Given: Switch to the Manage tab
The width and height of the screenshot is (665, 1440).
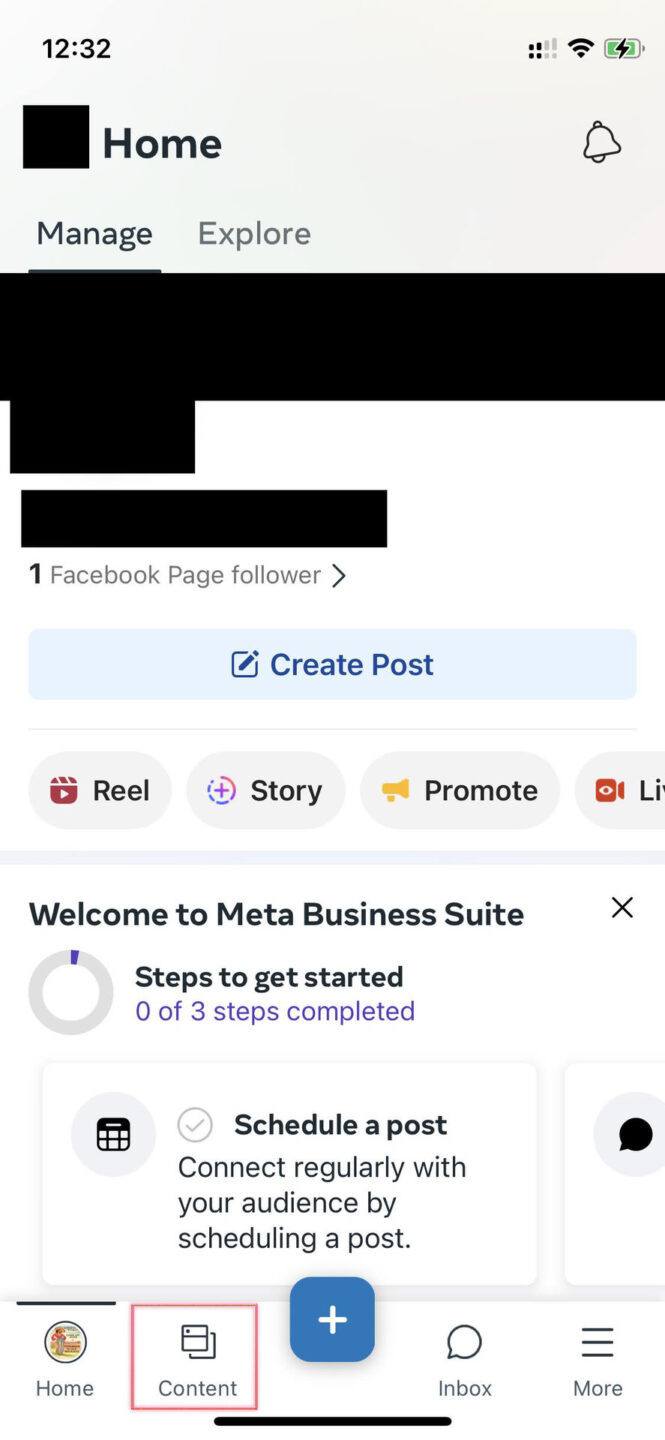Looking at the screenshot, I should pos(93,233).
